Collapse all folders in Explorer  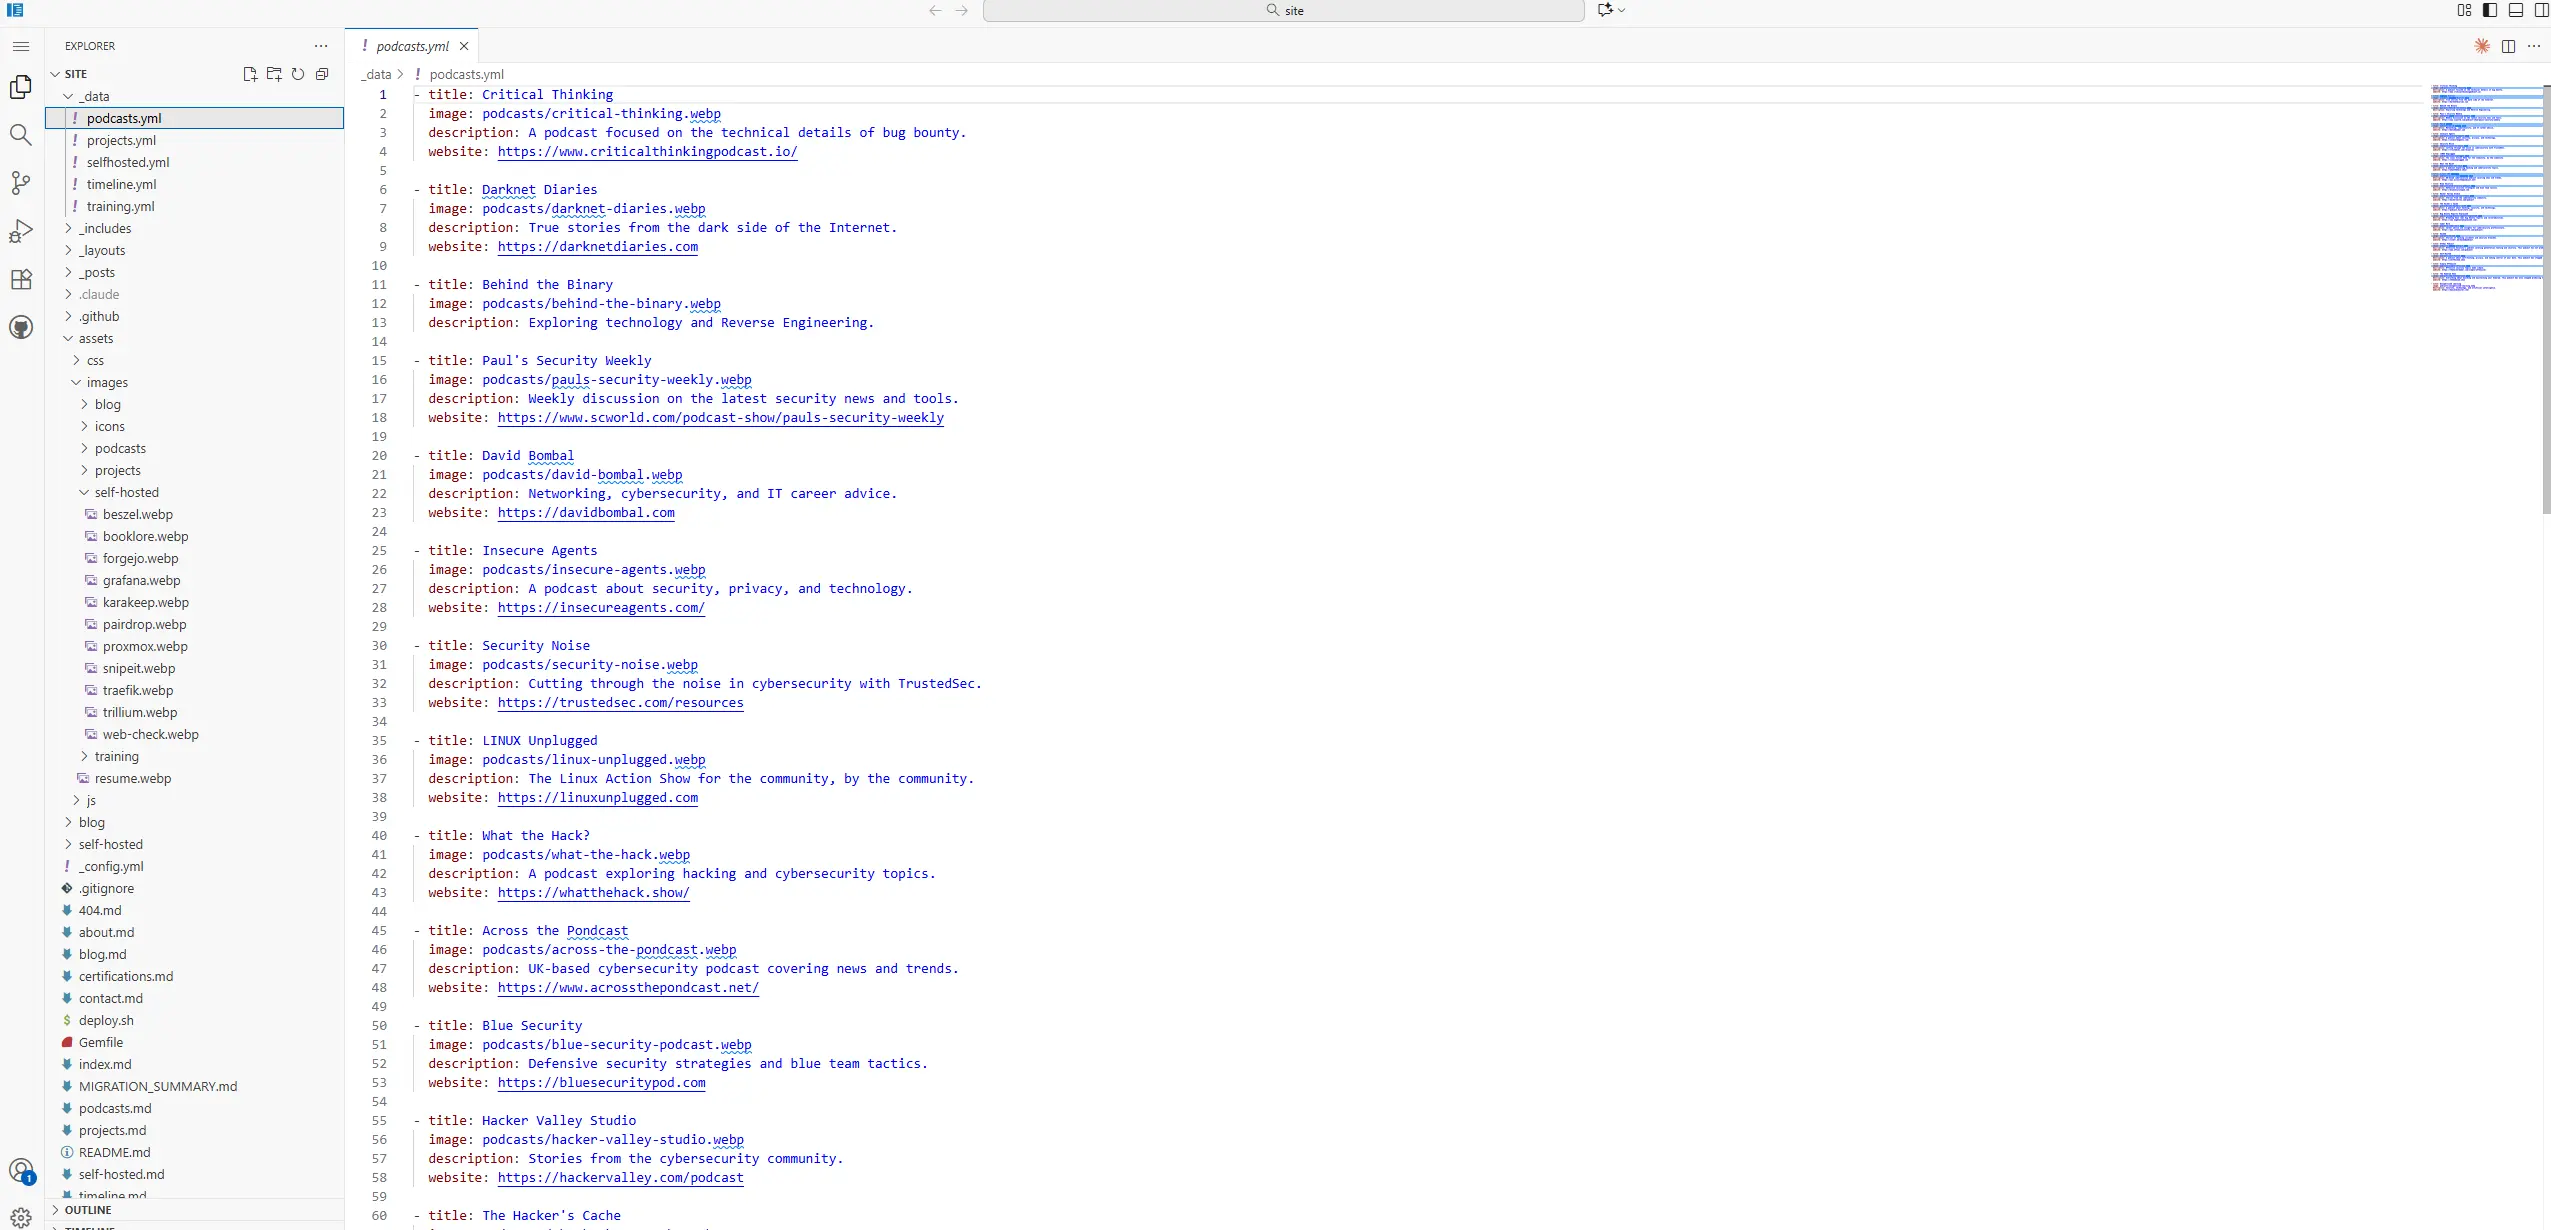pos(322,74)
